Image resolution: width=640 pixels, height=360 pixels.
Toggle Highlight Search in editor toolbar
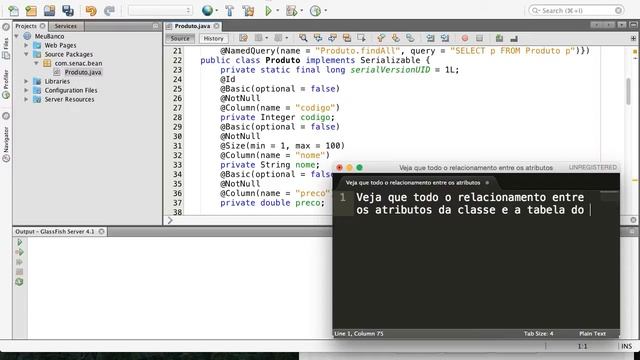pyautogui.click(x=347, y=38)
